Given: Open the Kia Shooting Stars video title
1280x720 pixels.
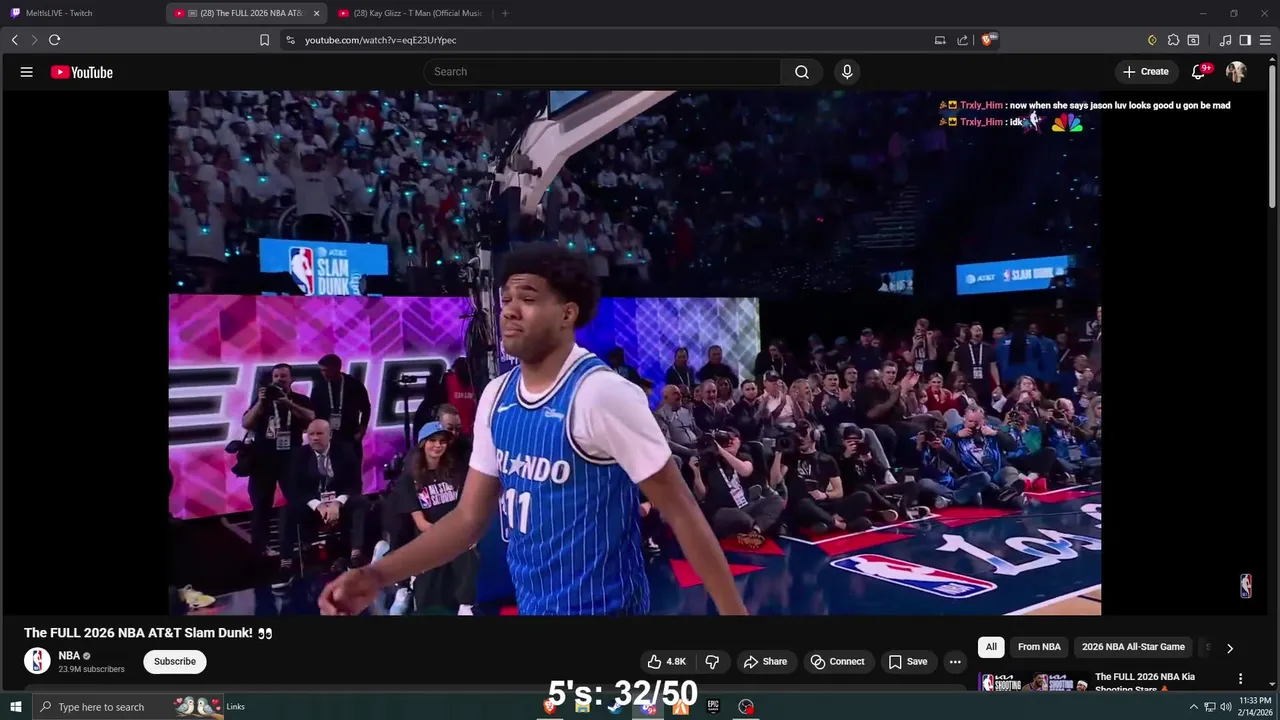Looking at the screenshot, I should [x=1145, y=683].
